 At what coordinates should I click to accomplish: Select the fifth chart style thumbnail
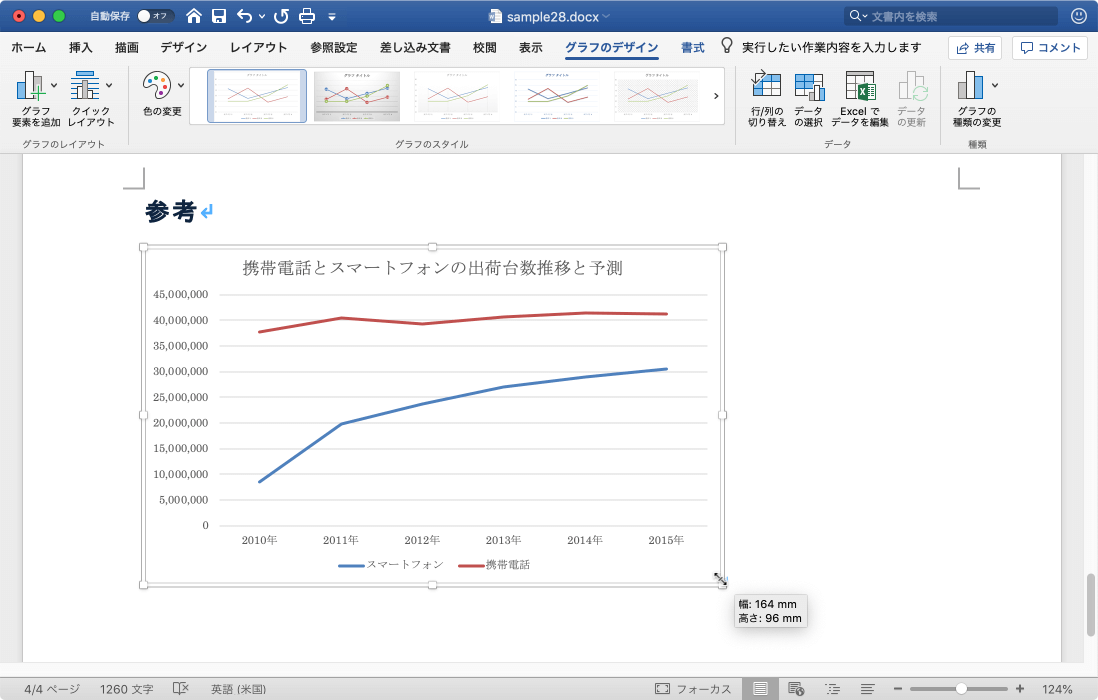[657, 96]
